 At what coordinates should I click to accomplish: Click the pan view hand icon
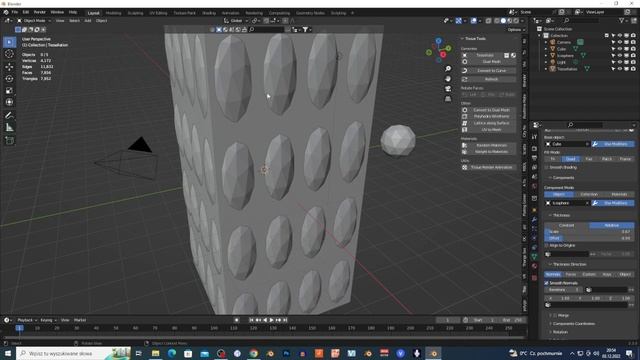tap(448, 78)
